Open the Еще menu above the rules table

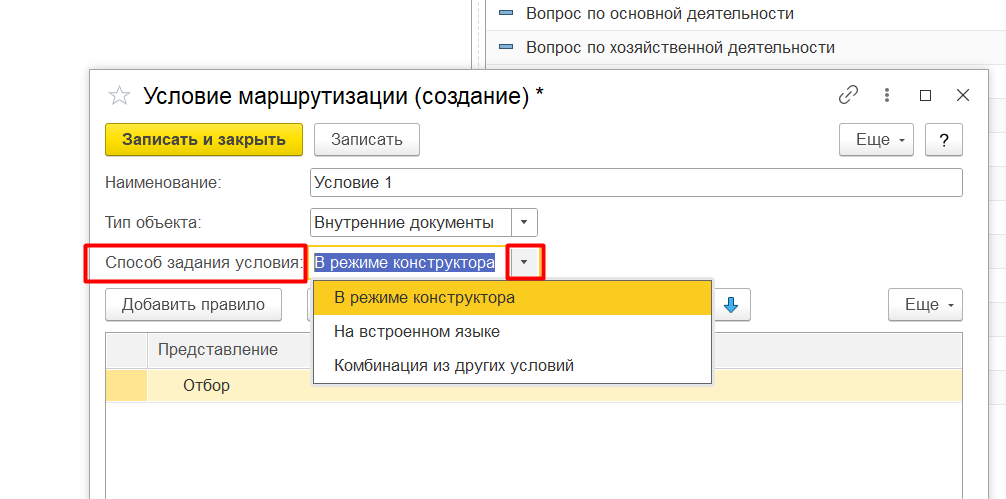coord(925,305)
